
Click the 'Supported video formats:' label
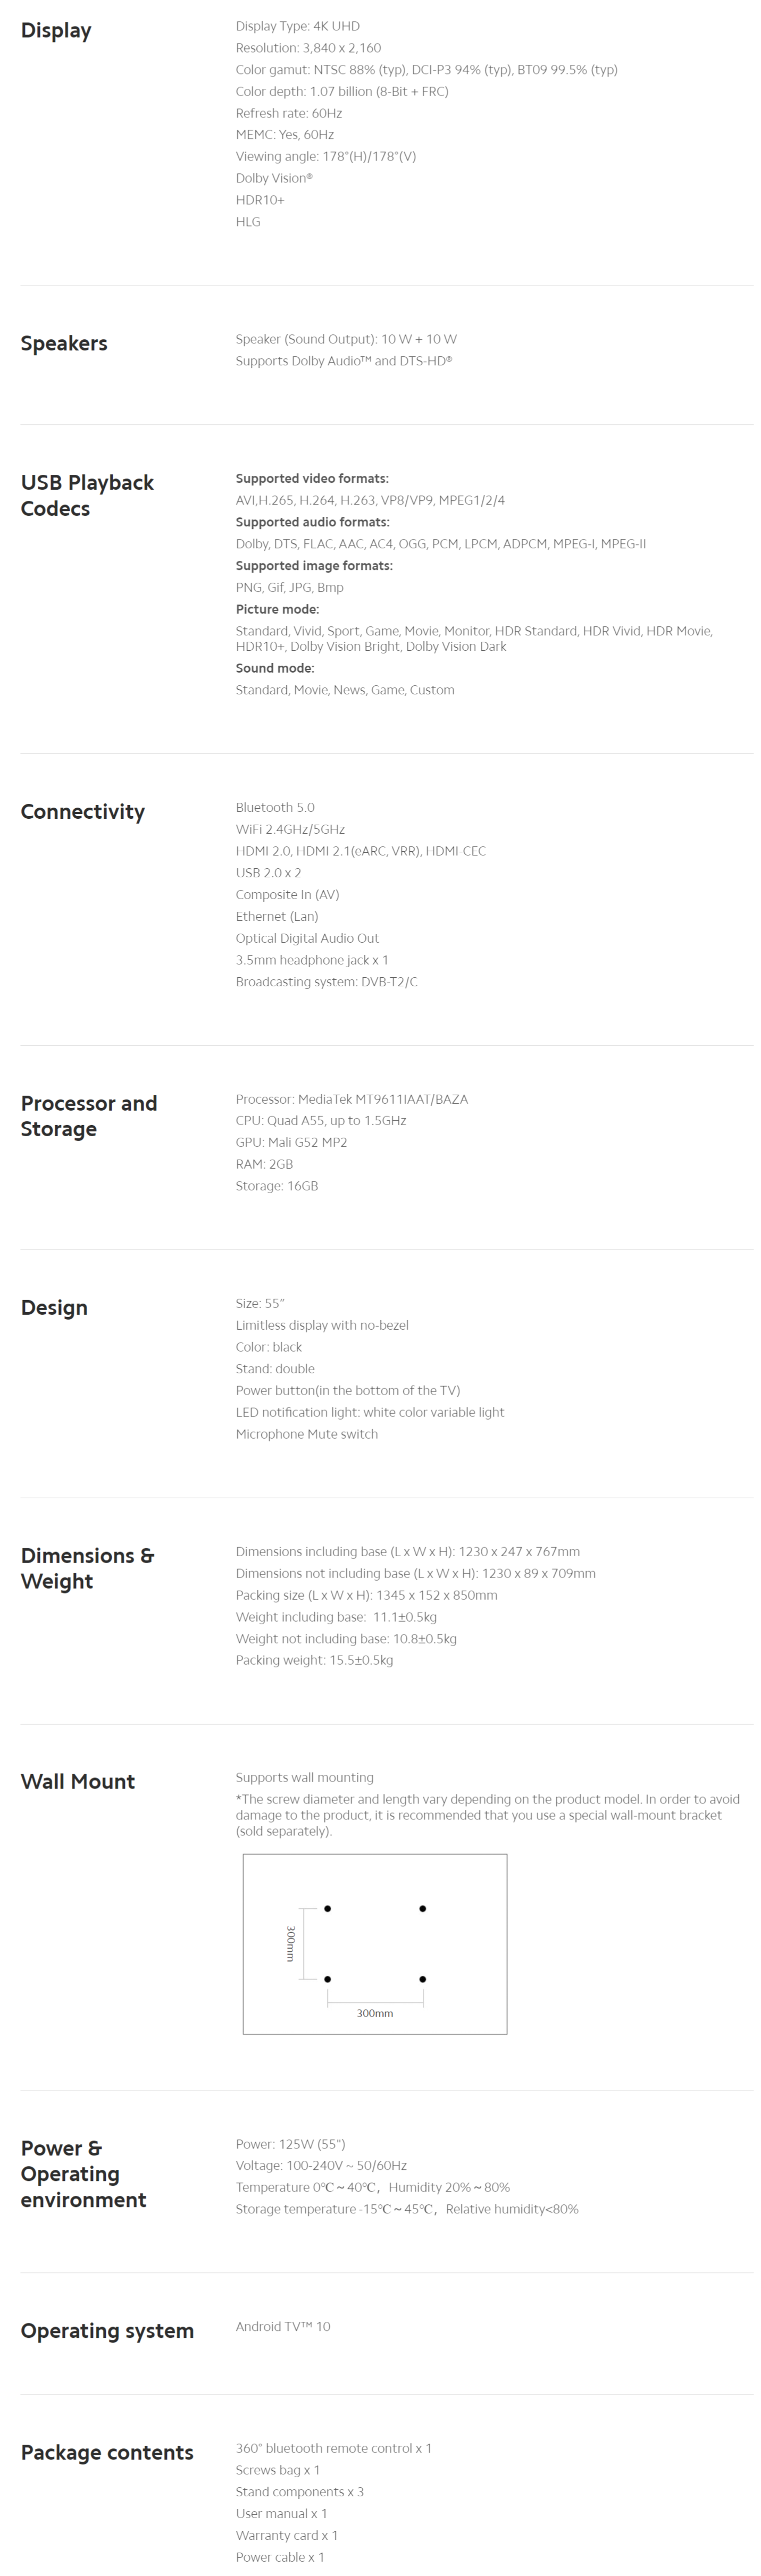click(x=312, y=478)
